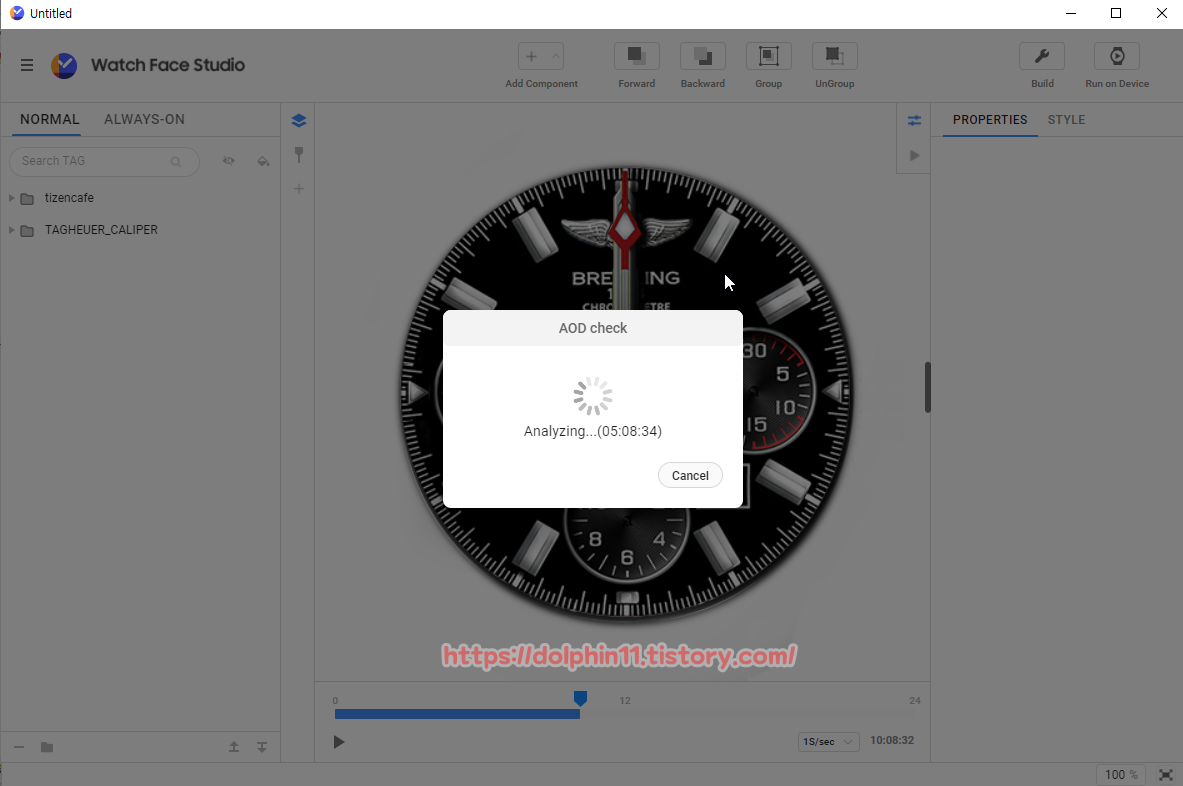Screen dimensions: 1183x786
Task: Switch to the ALWAYS-ON tab
Action: coord(144,119)
